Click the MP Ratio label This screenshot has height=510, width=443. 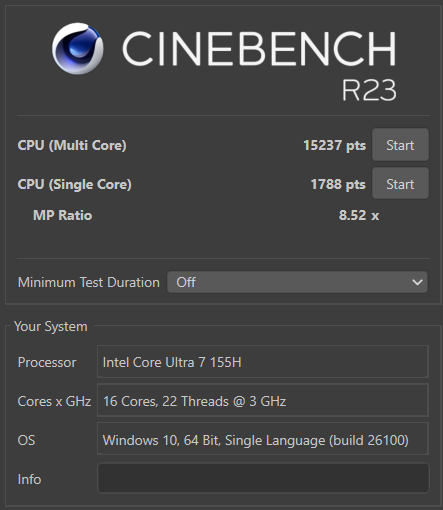pyautogui.click(x=63, y=215)
